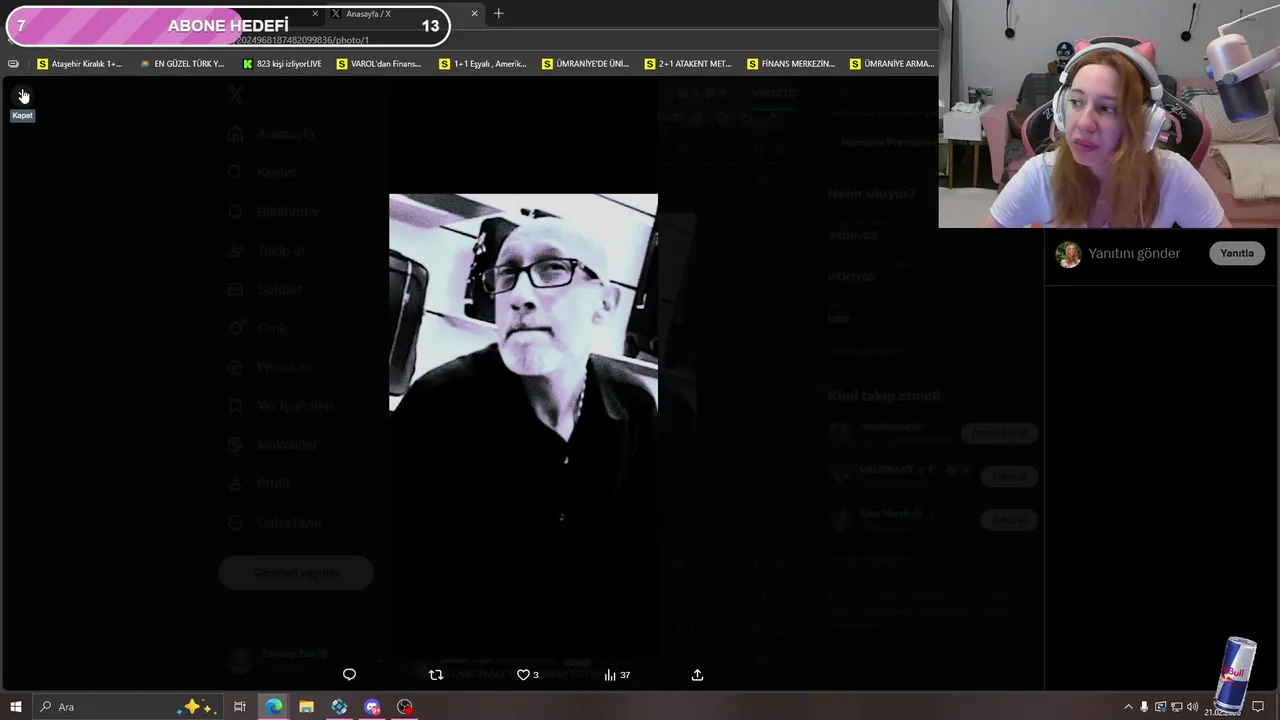Click the address bar URL ending photo/1
This screenshot has height=720, width=1280.
click(303, 40)
